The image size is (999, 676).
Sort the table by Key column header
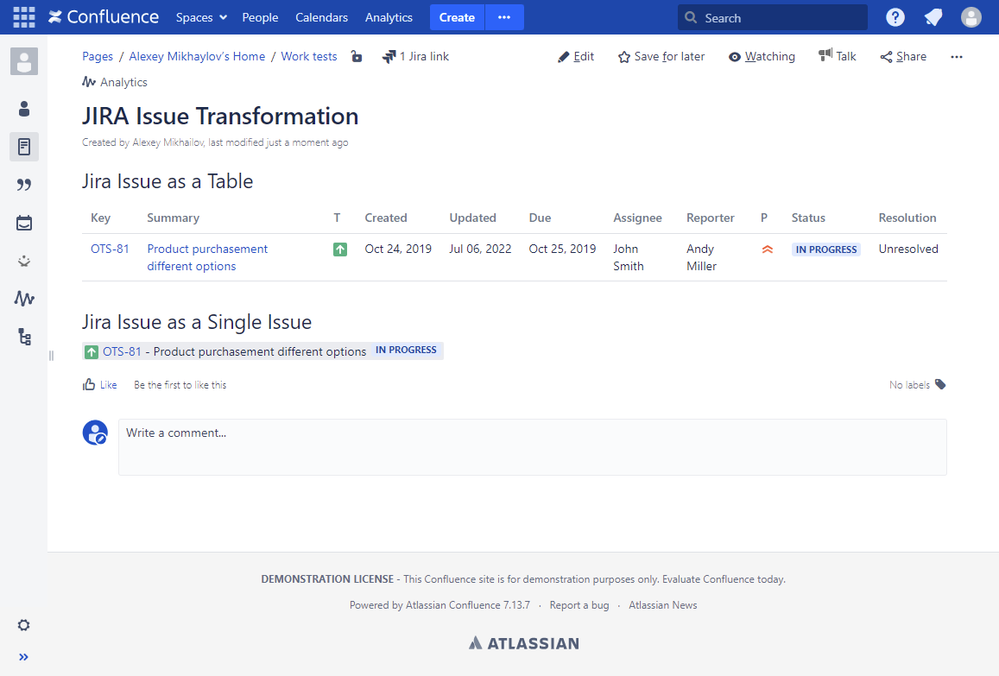point(101,218)
